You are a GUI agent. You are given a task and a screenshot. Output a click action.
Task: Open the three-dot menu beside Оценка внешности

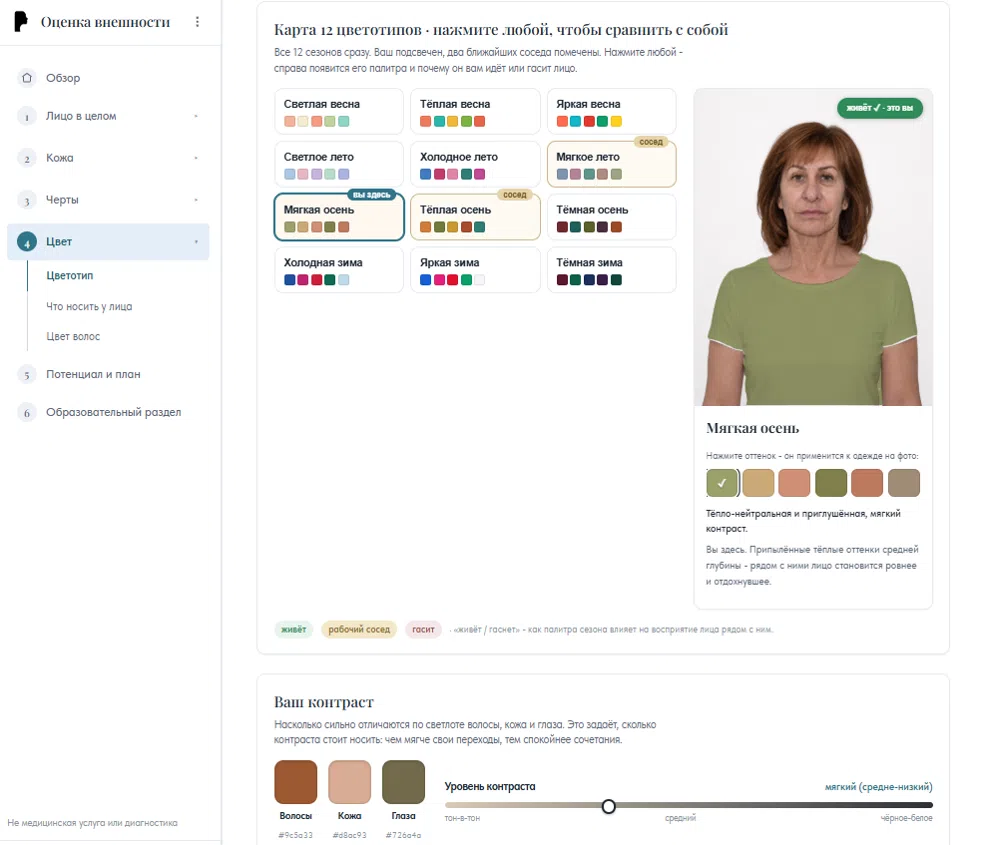click(197, 22)
